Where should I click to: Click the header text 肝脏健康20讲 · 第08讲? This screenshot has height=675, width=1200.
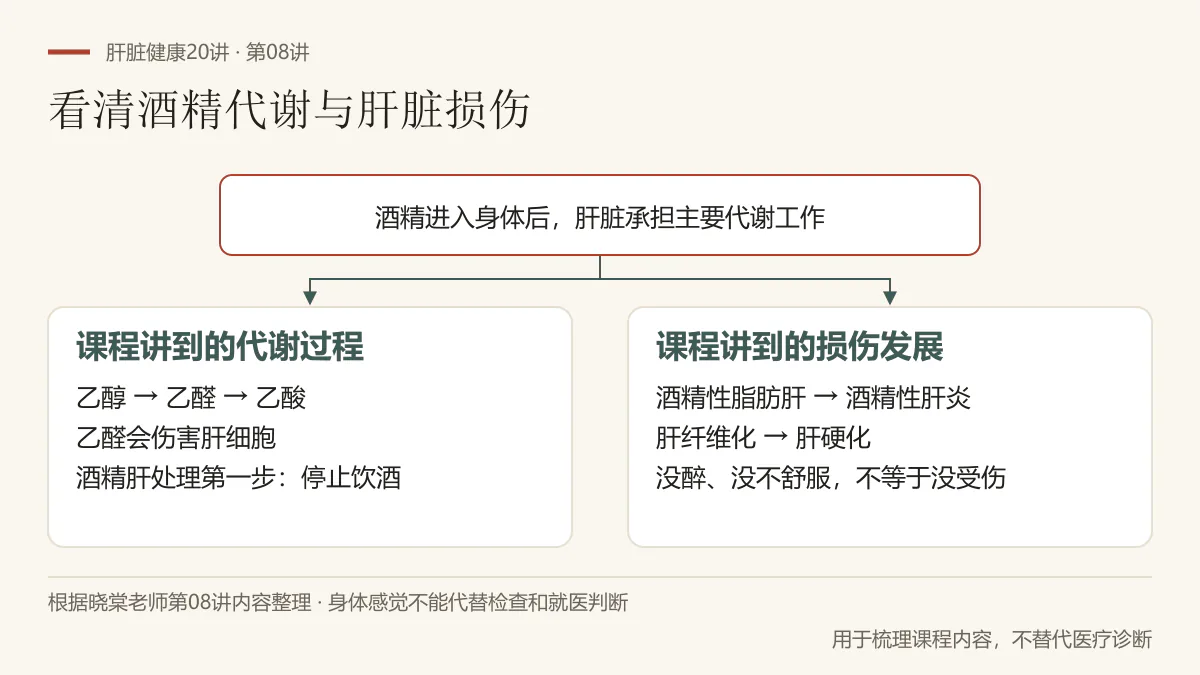[207, 53]
